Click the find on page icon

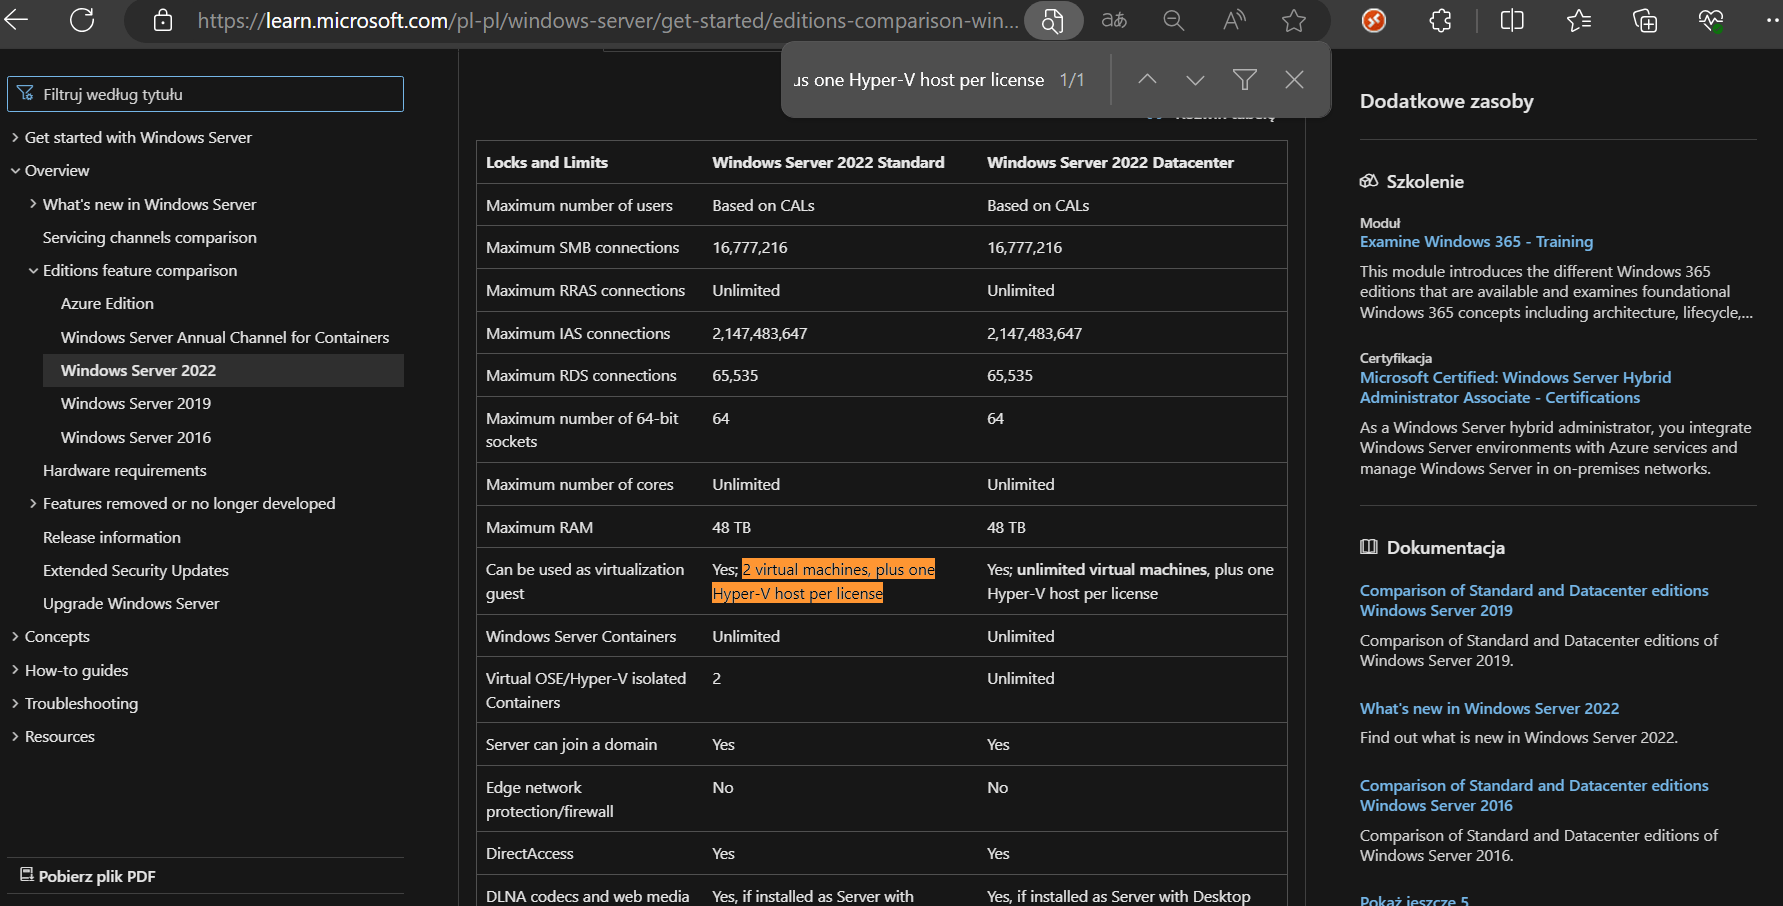[x=1053, y=21]
